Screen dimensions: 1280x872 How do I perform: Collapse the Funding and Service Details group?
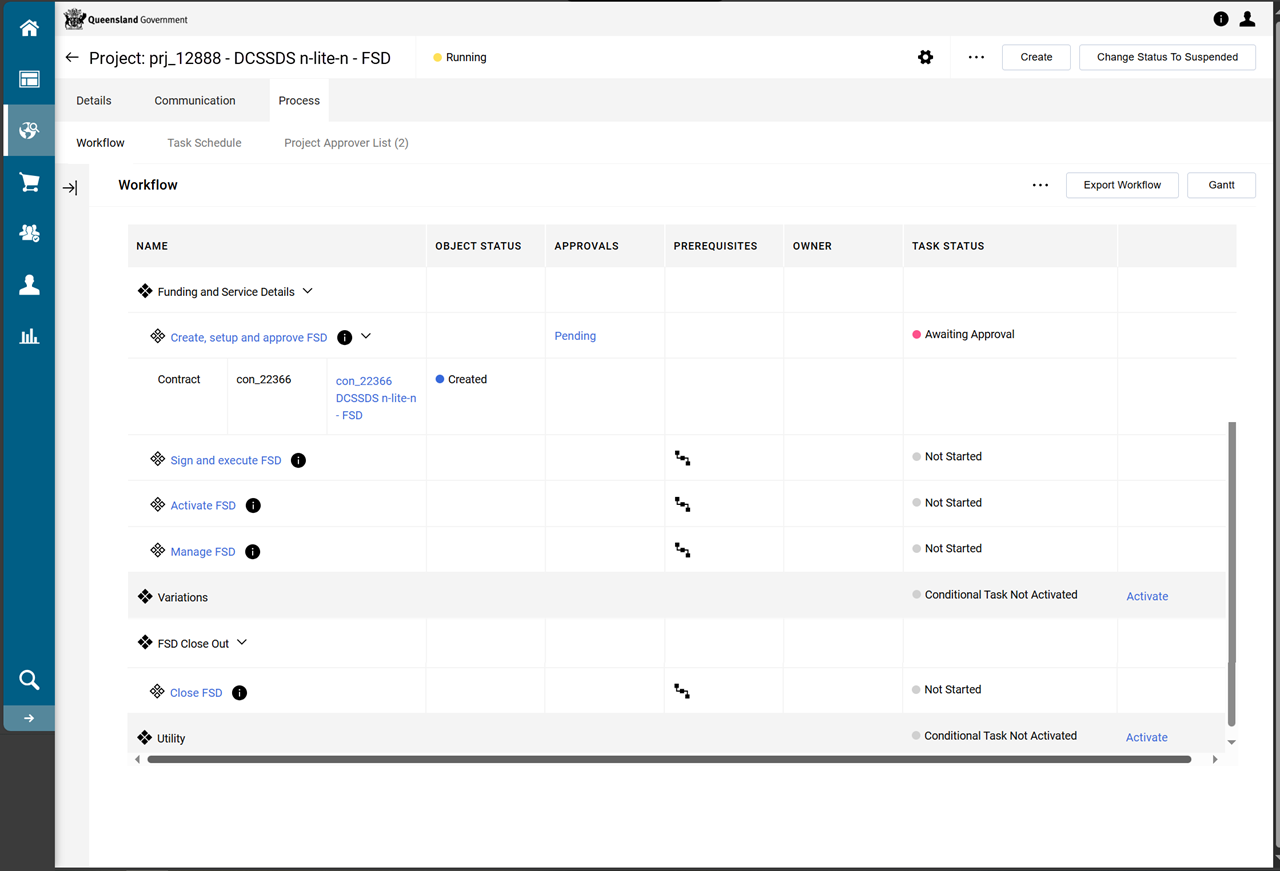307,291
